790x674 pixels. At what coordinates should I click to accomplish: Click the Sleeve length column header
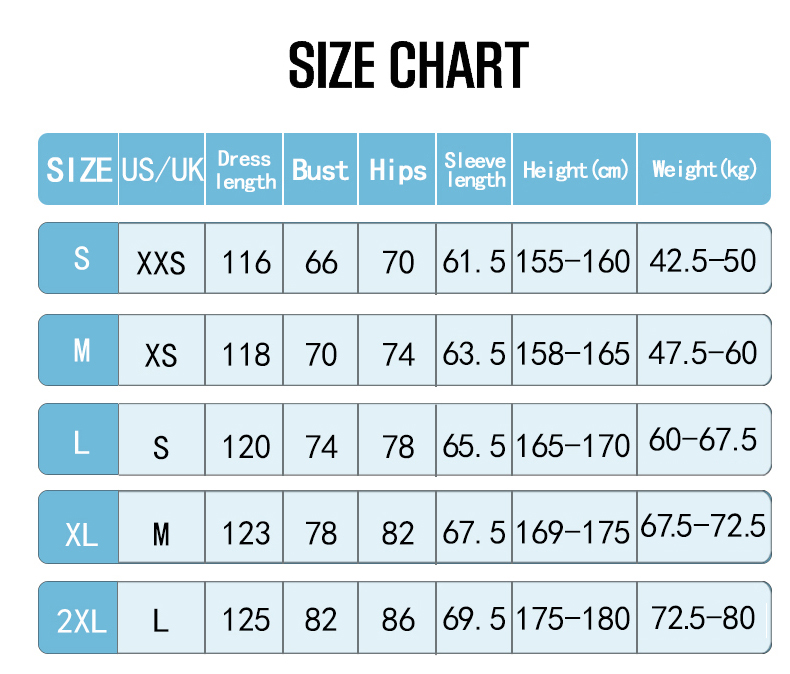[x=475, y=170]
